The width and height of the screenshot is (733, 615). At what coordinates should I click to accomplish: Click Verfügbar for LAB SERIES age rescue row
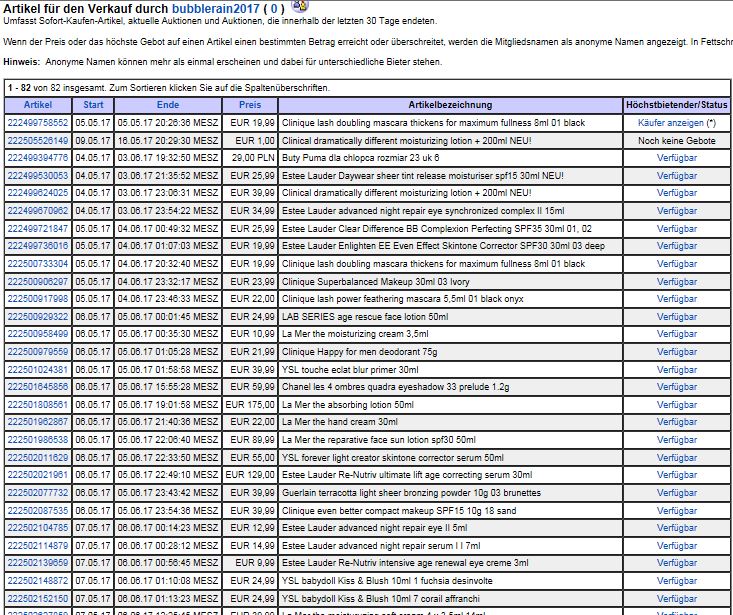click(x=676, y=316)
